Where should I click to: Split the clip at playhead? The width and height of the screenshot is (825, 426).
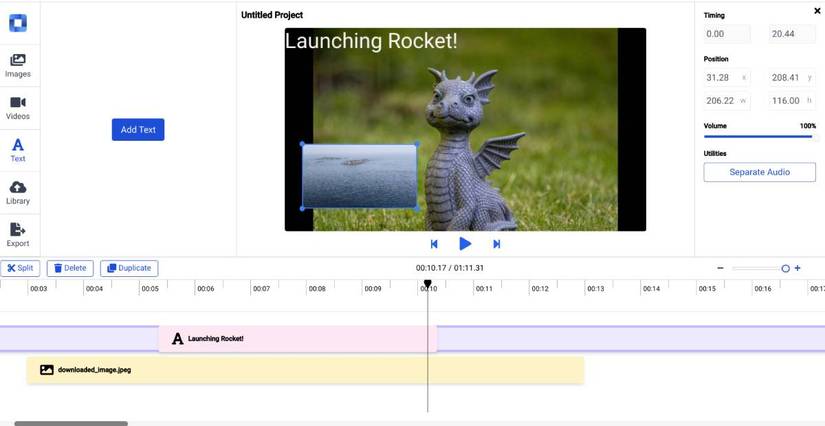(20, 268)
